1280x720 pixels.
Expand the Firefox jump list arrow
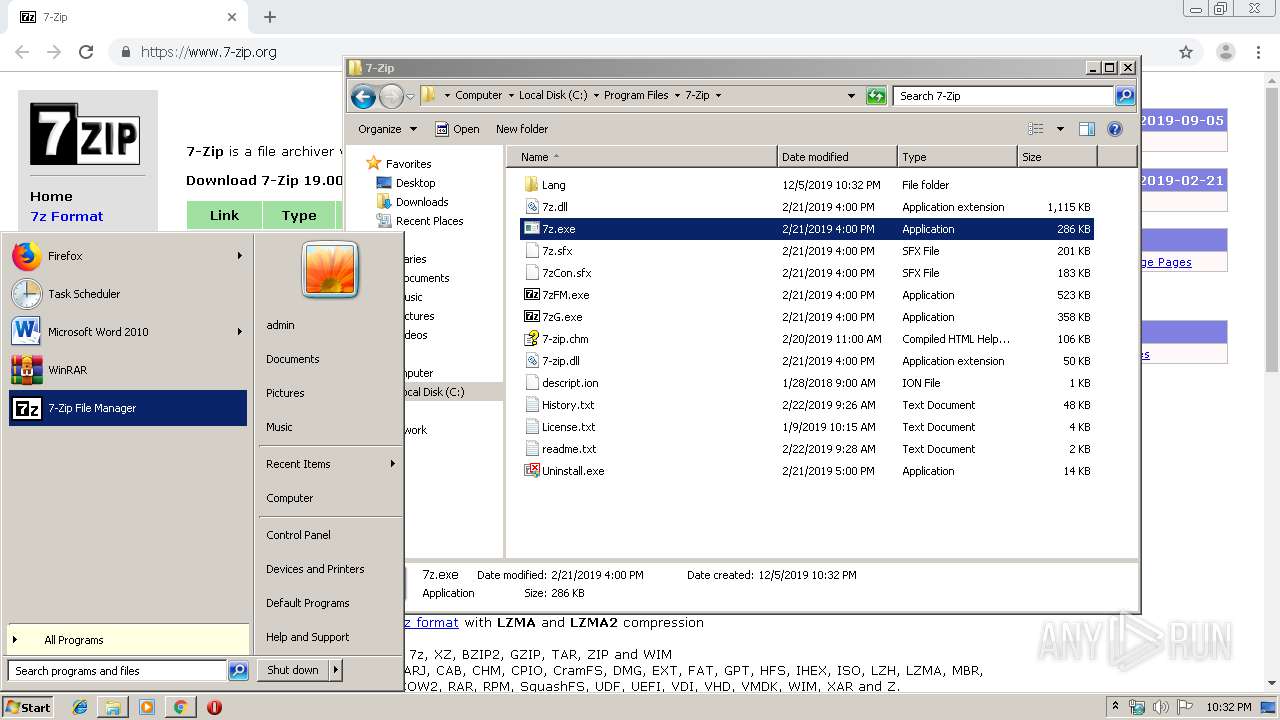pos(240,256)
